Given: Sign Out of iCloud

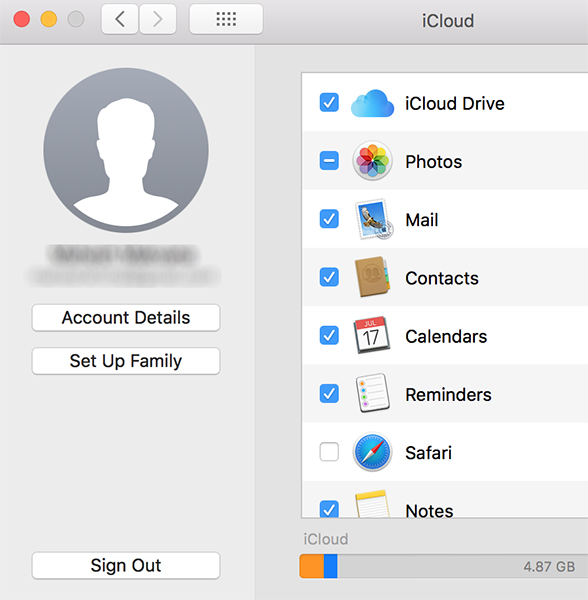Looking at the screenshot, I should 126,566.
